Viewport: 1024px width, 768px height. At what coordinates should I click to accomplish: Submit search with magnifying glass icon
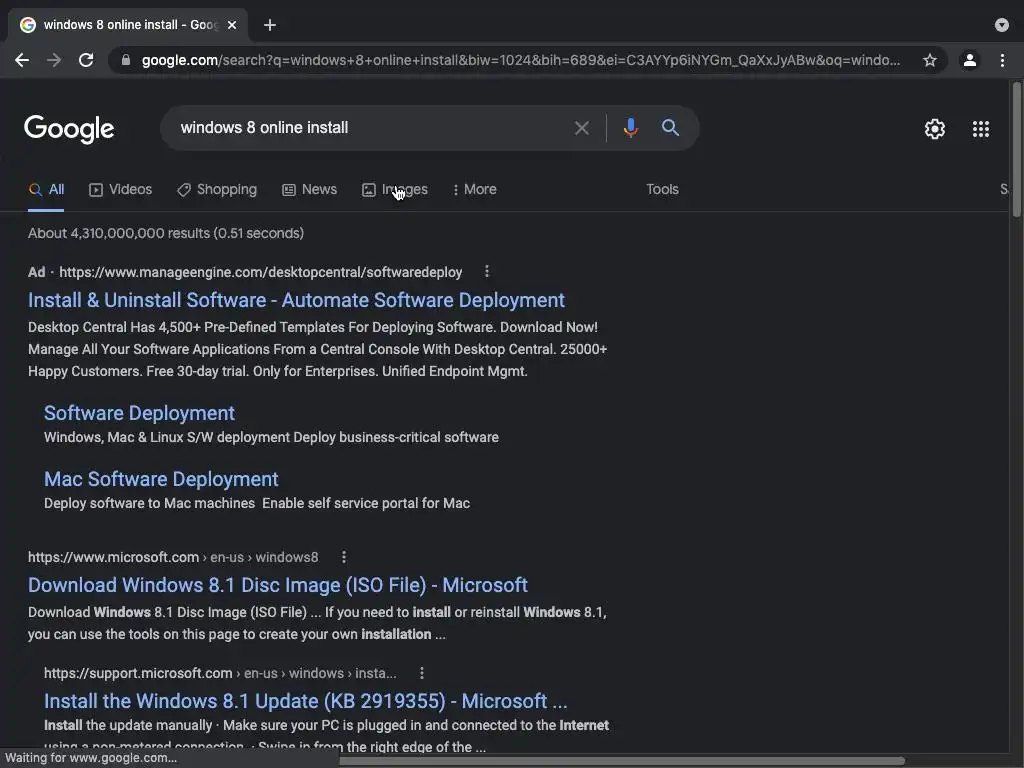pos(670,127)
